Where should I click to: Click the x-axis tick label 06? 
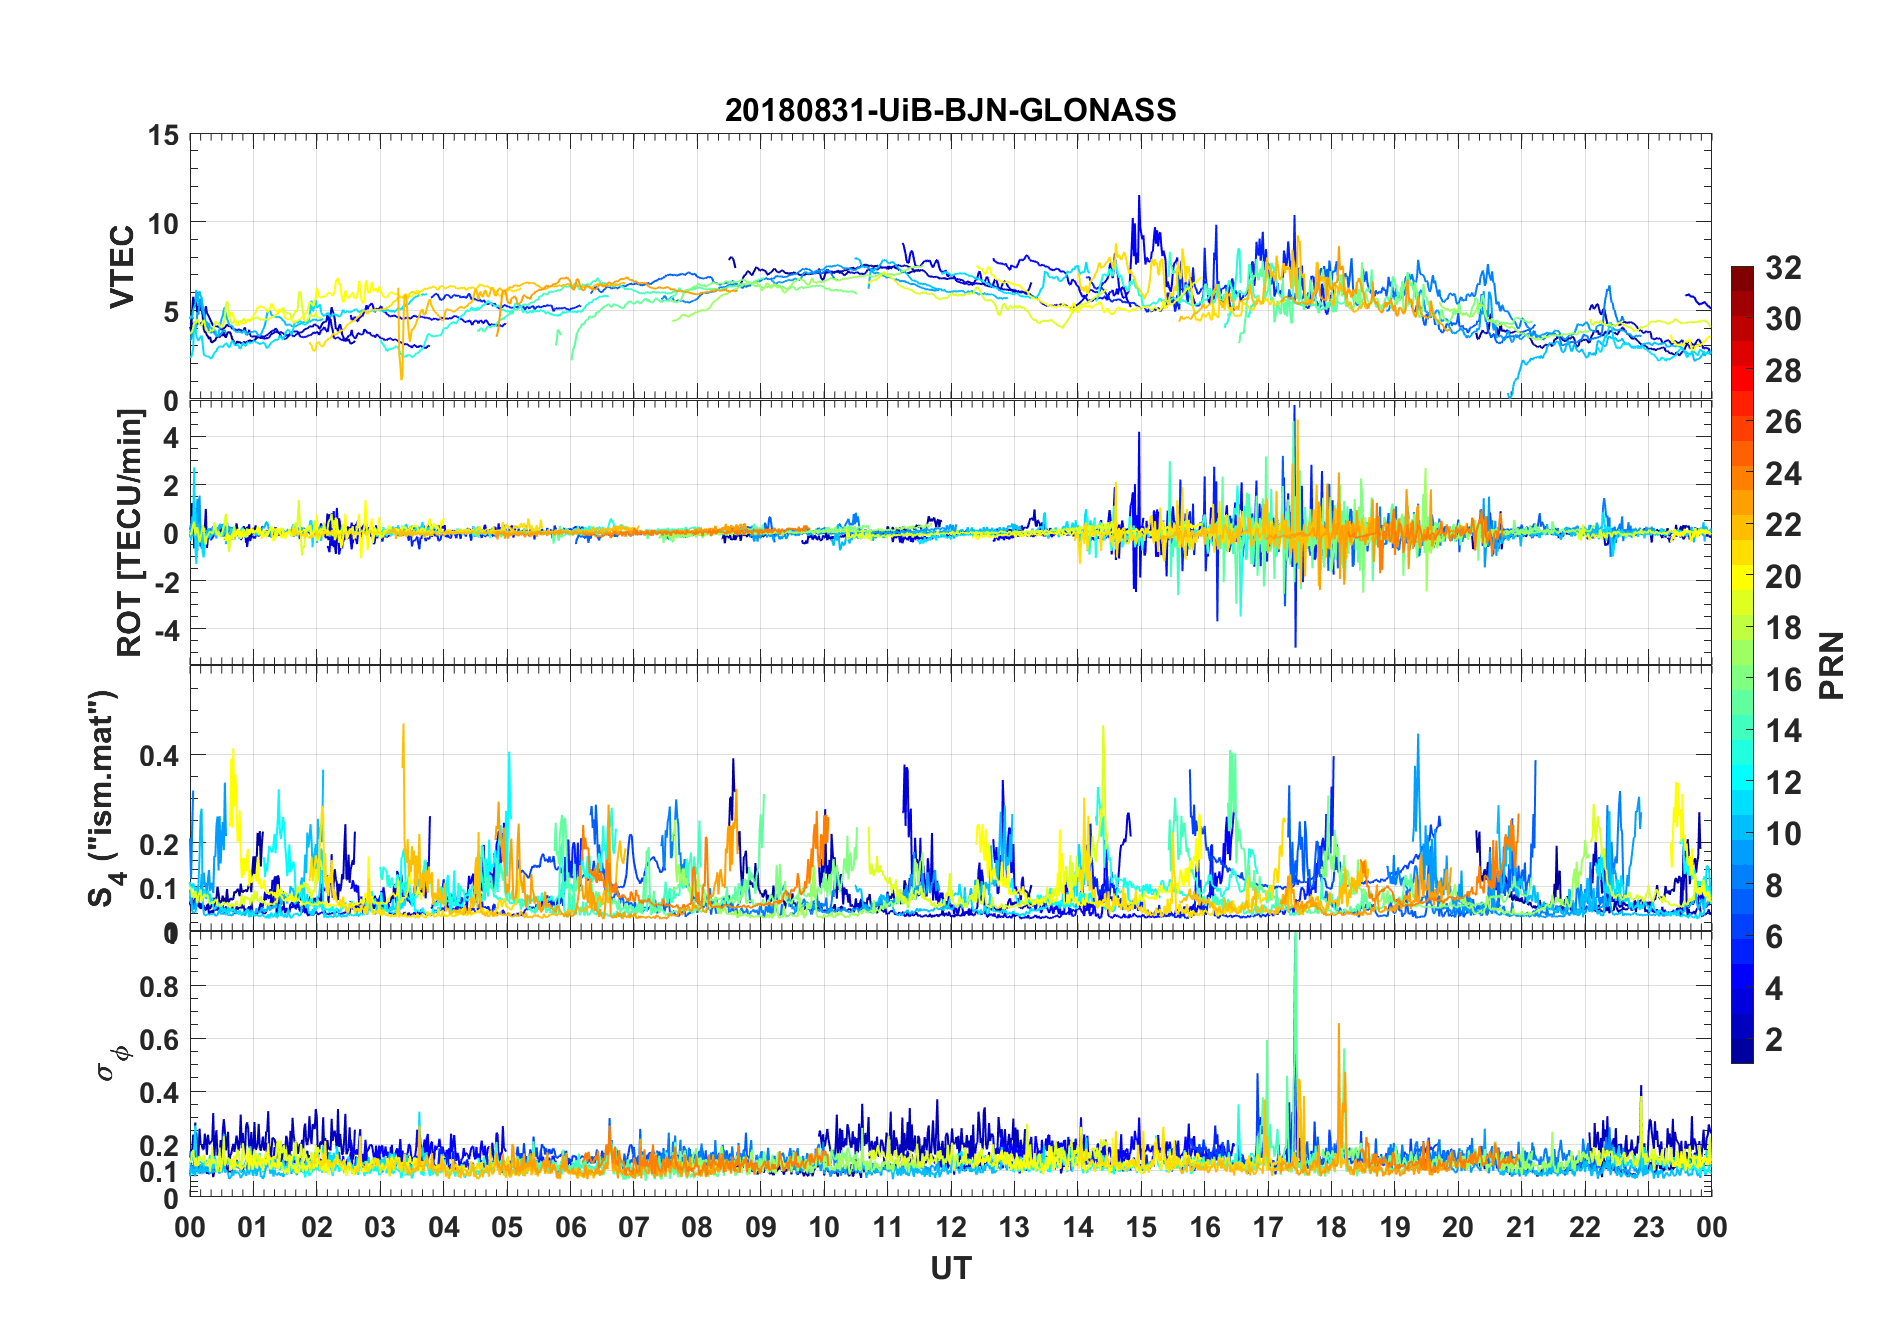[570, 1227]
